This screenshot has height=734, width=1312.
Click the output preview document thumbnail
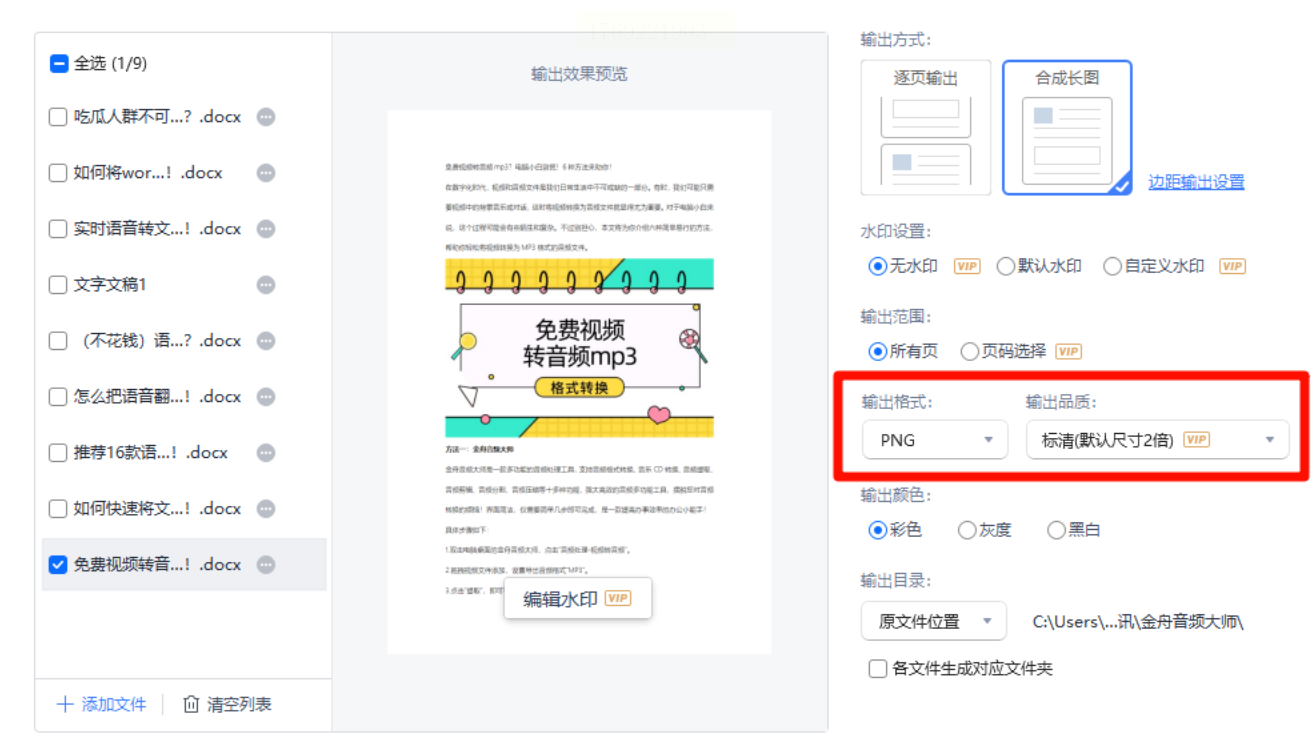pos(579,382)
